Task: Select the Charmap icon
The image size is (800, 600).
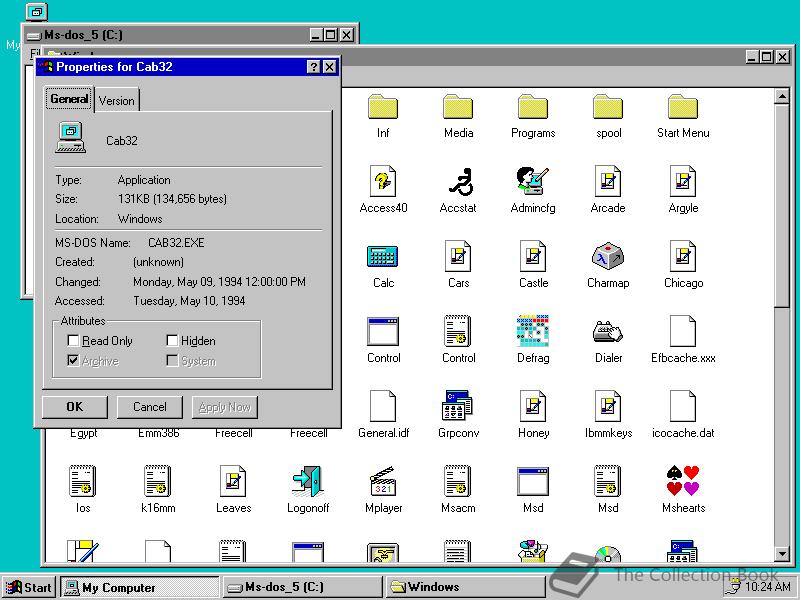Action: [x=608, y=256]
